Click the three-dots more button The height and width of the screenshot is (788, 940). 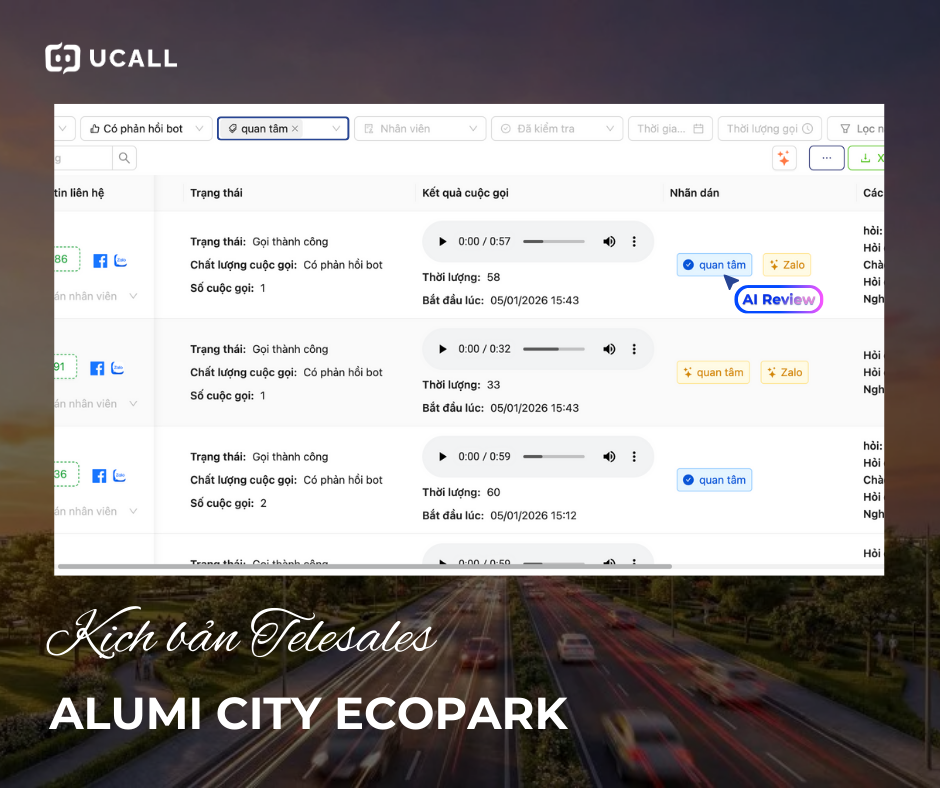(826, 158)
